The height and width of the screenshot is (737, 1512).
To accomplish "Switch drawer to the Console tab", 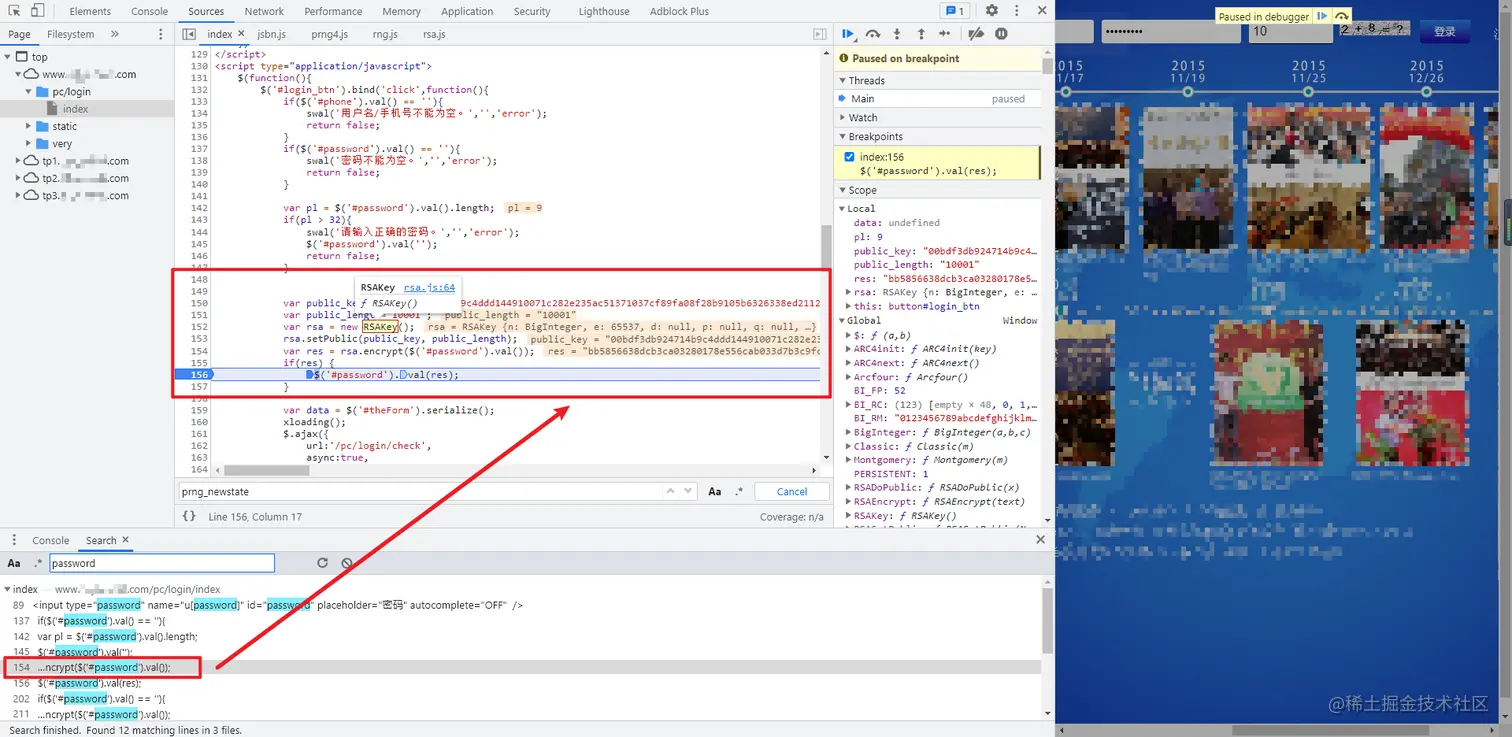I will pos(50,540).
